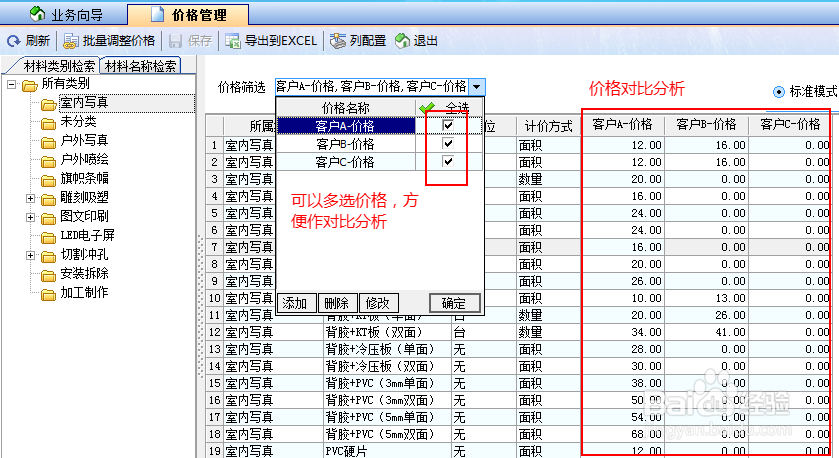Expand the 雕刻吸塑 category node

tap(30, 199)
